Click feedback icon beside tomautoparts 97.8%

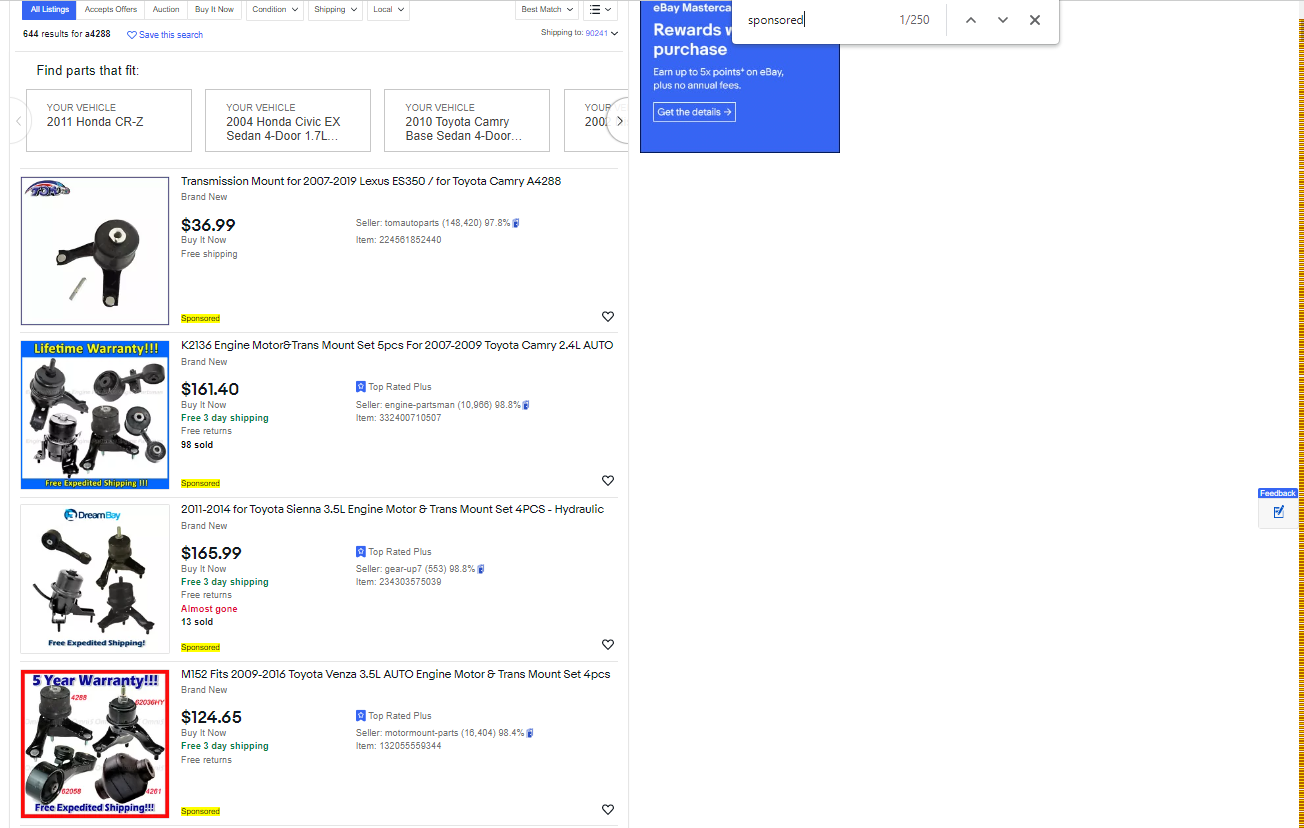tap(516, 223)
